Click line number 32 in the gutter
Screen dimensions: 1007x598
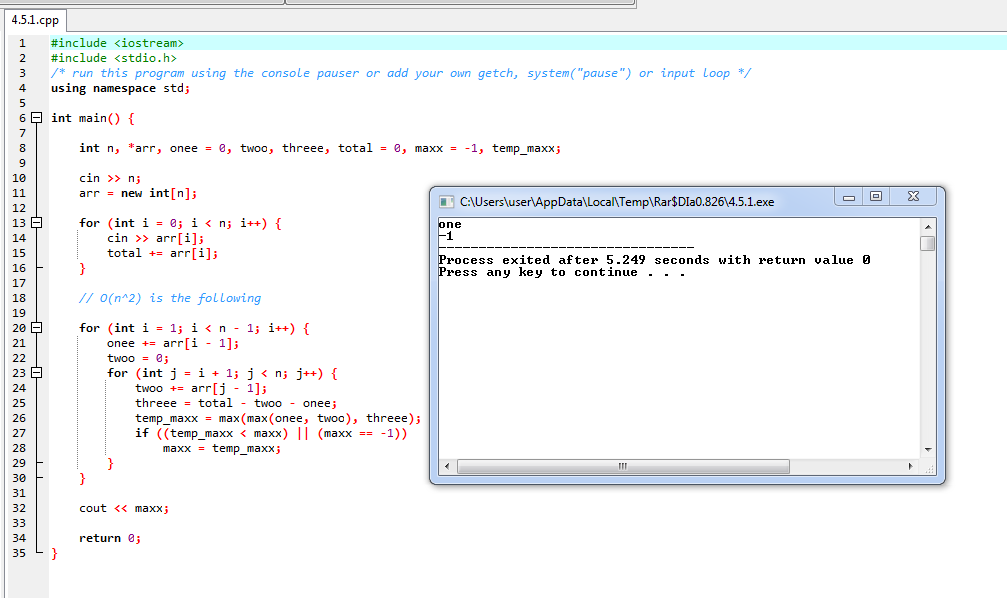coord(19,508)
